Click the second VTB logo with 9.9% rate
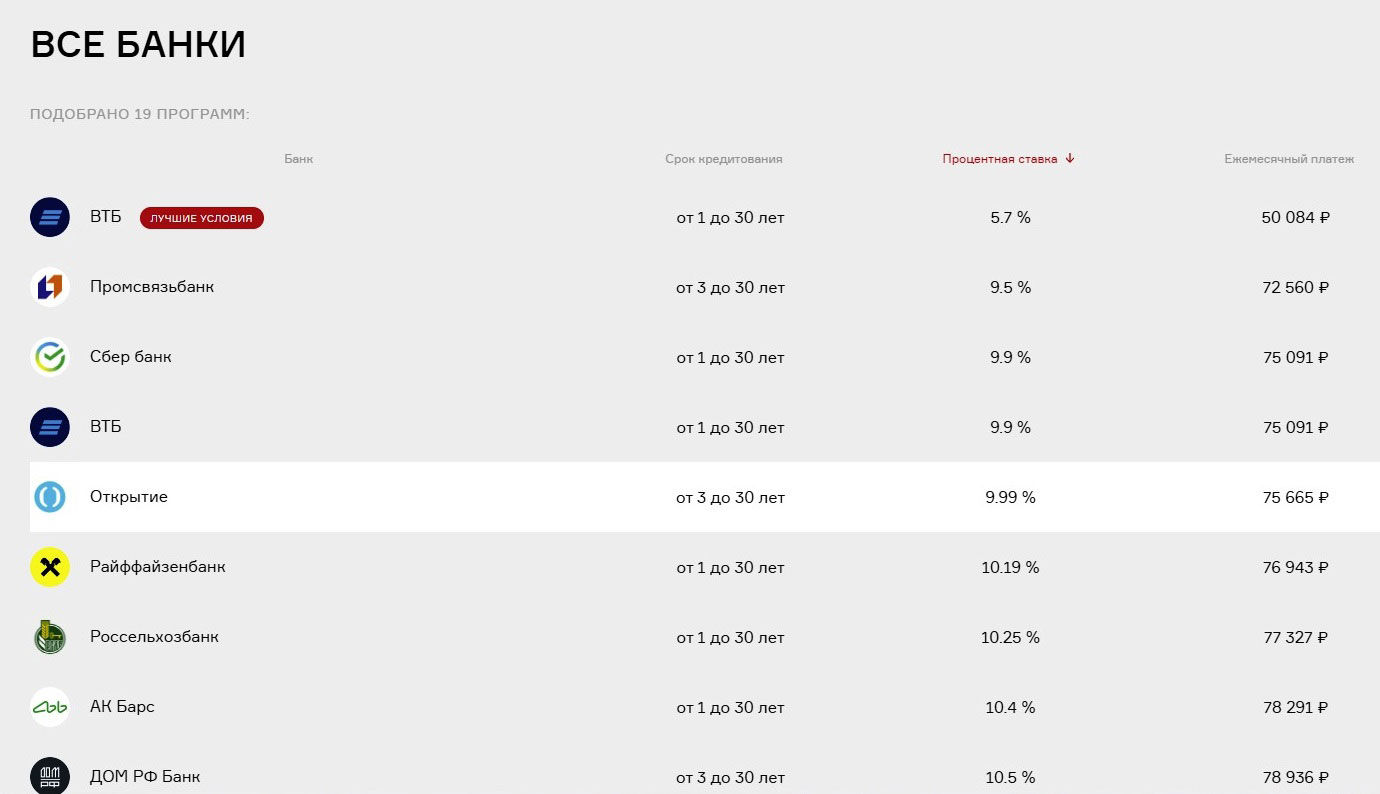 coord(50,427)
